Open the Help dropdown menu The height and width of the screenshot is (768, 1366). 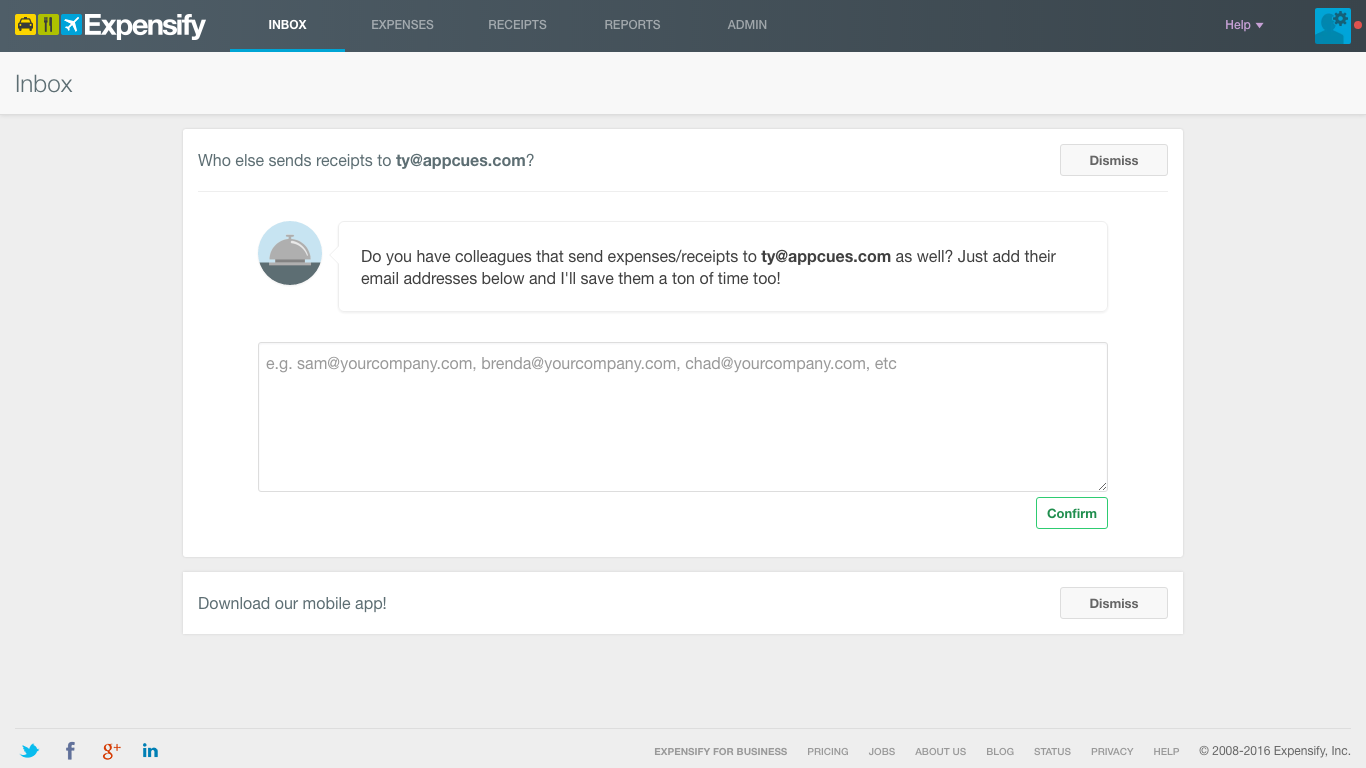point(1244,25)
